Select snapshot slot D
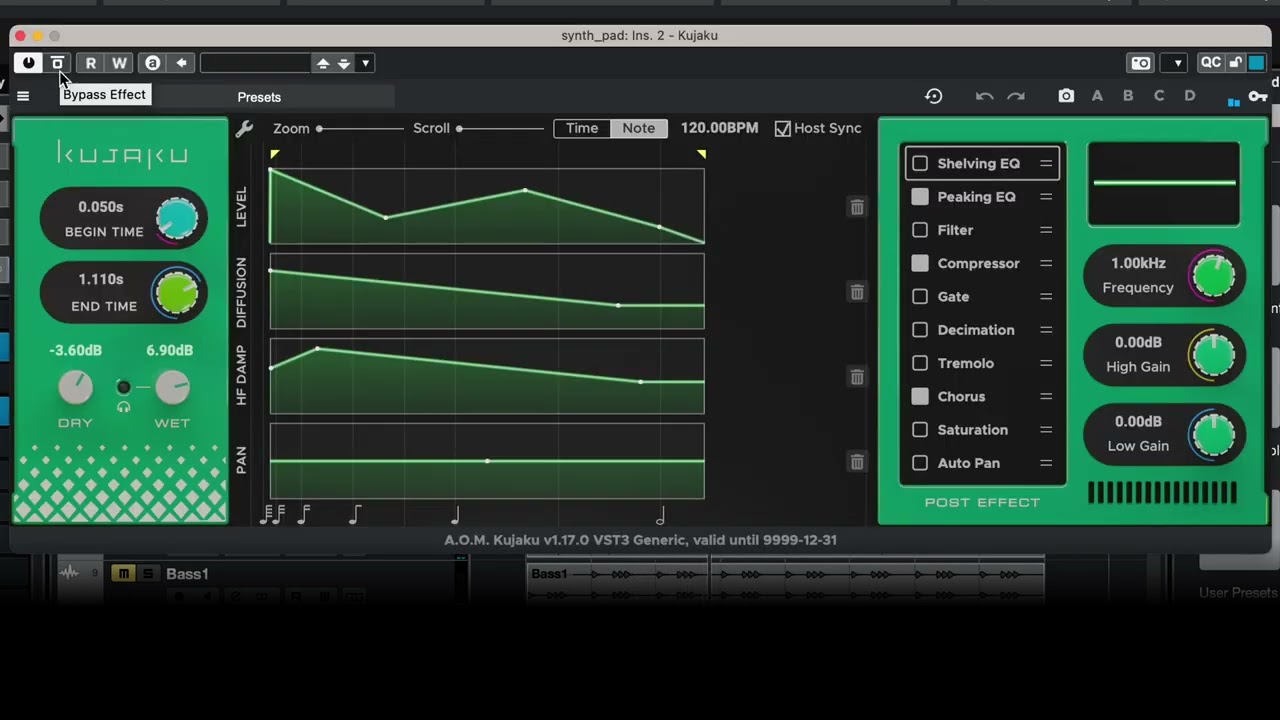This screenshot has width=1280, height=720. point(1190,96)
